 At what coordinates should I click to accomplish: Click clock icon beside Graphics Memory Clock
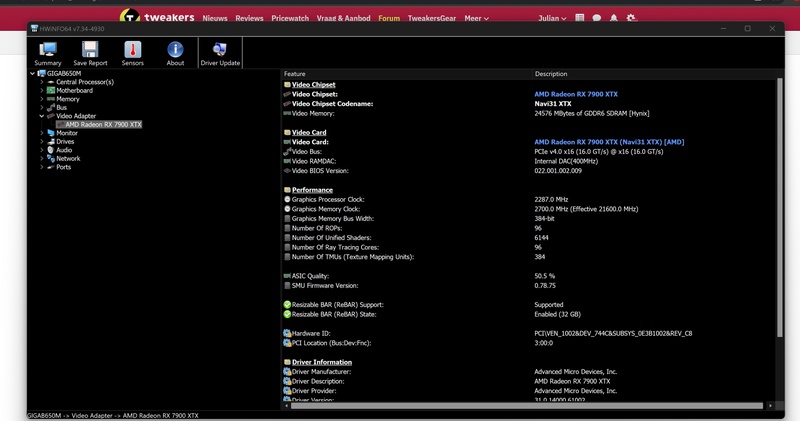[287, 209]
